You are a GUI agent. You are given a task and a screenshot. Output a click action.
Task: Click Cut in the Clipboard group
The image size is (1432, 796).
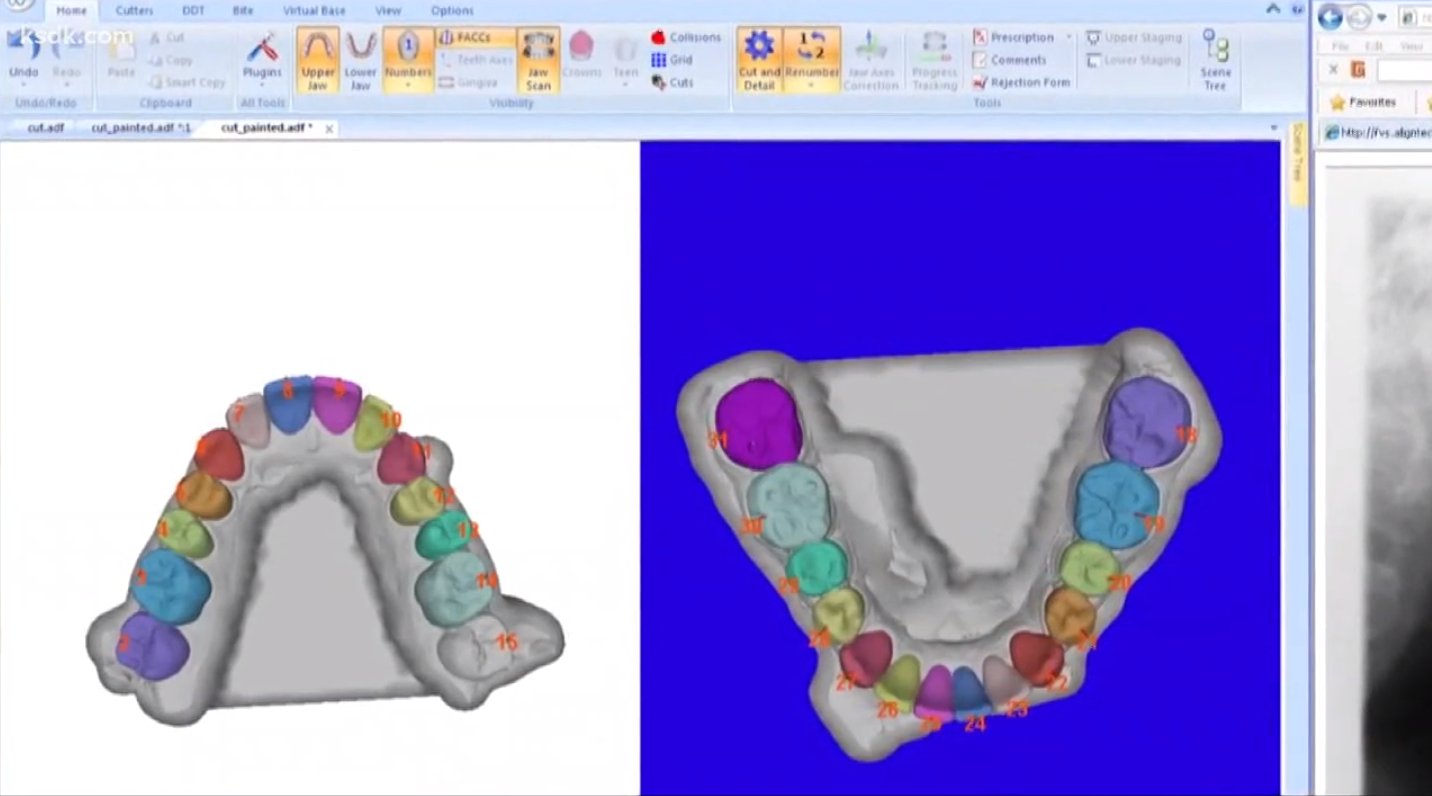167,38
